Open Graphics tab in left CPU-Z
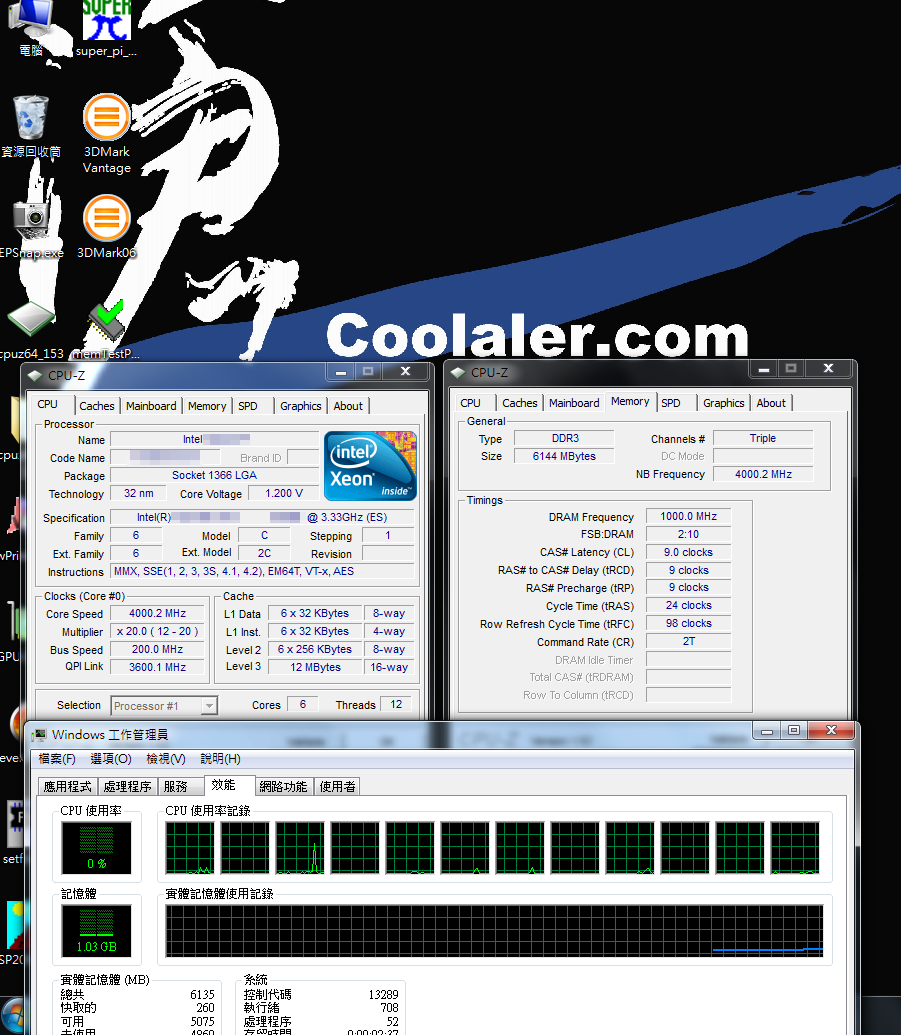The image size is (901, 1035). pos(300,406)
